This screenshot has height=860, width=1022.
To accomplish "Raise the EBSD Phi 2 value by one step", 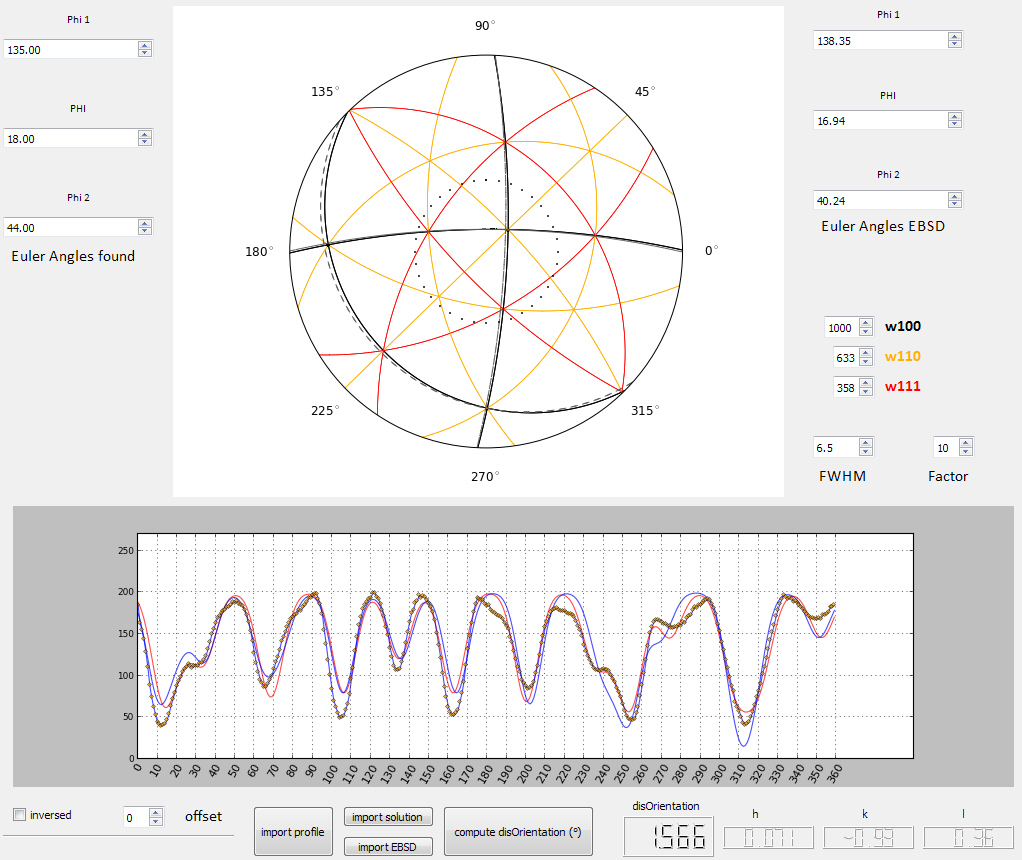I will tap(954, 196).
